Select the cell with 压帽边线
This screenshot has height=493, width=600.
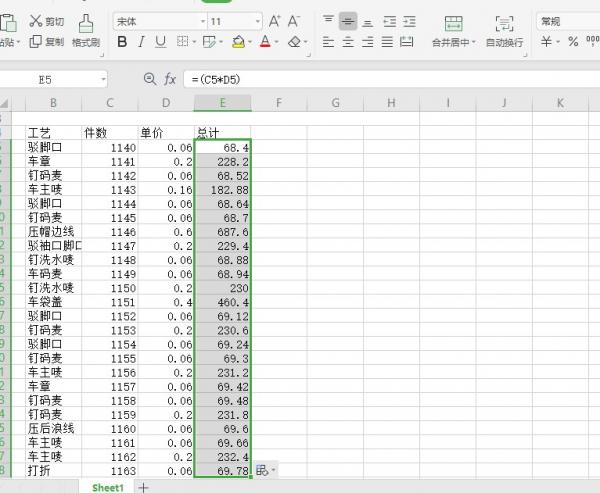(54, 232)
